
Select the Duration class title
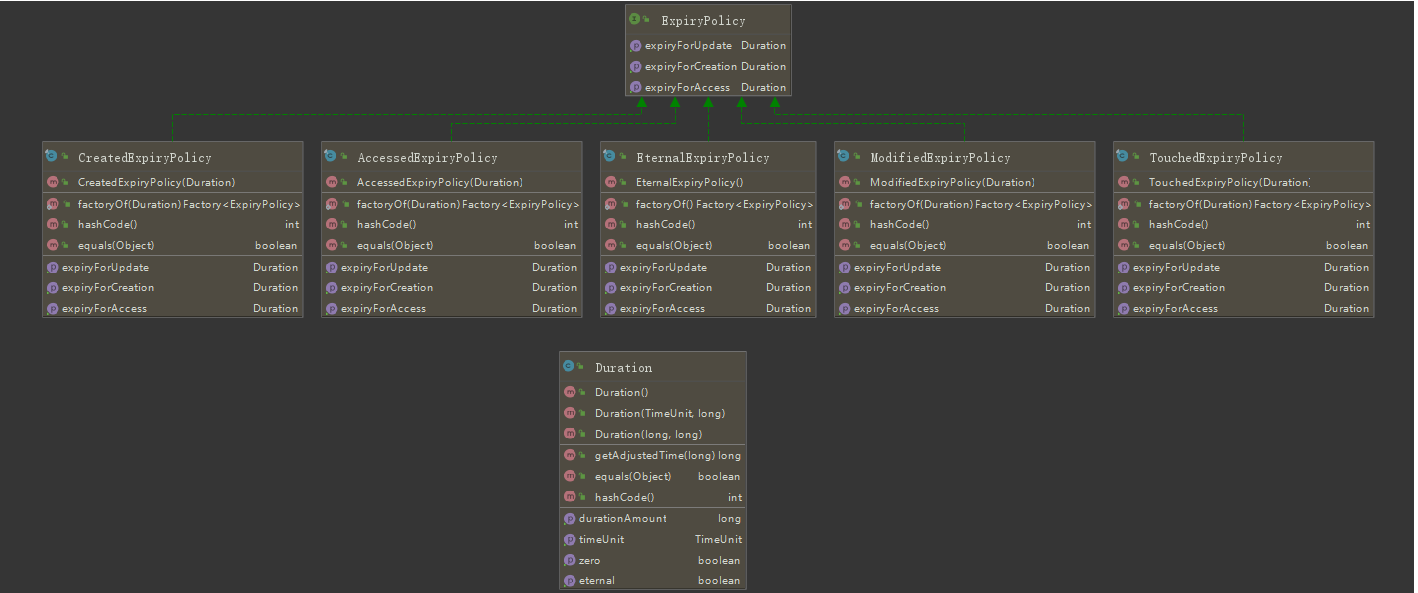[x=623, y=368]
